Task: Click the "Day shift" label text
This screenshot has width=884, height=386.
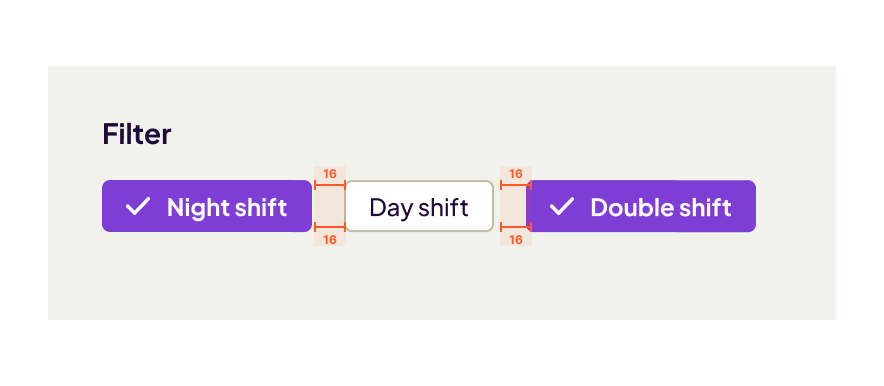Action: pos(419,207)
